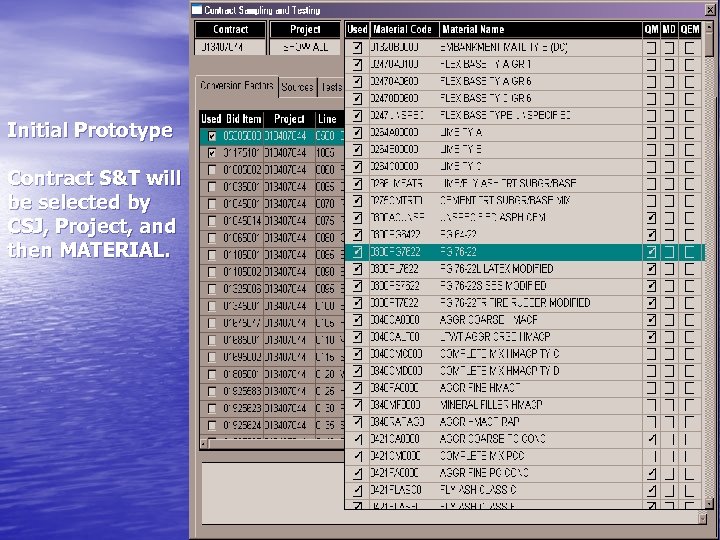This screenshot has height=540, width=720.
Task: Select LIME TY C material name
Action: [461, 166]
